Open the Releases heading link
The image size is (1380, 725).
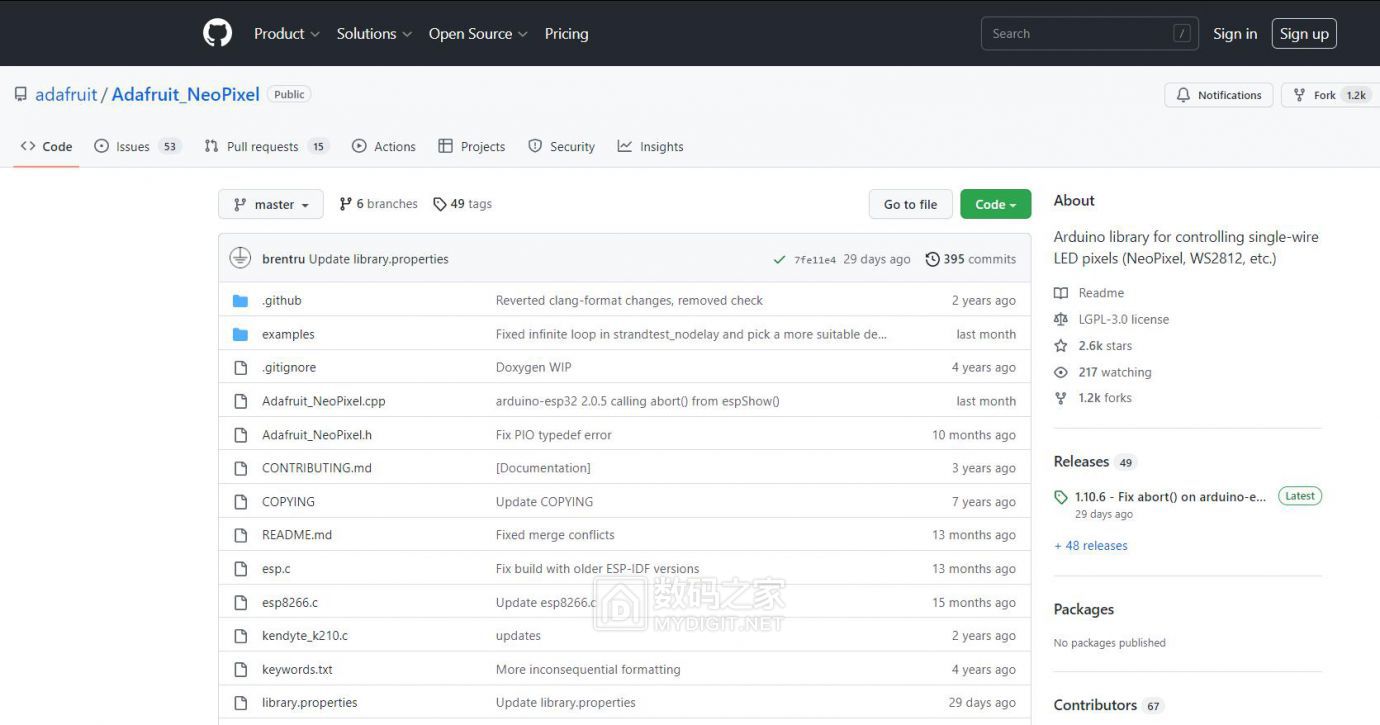click(x=1081, y=461)
